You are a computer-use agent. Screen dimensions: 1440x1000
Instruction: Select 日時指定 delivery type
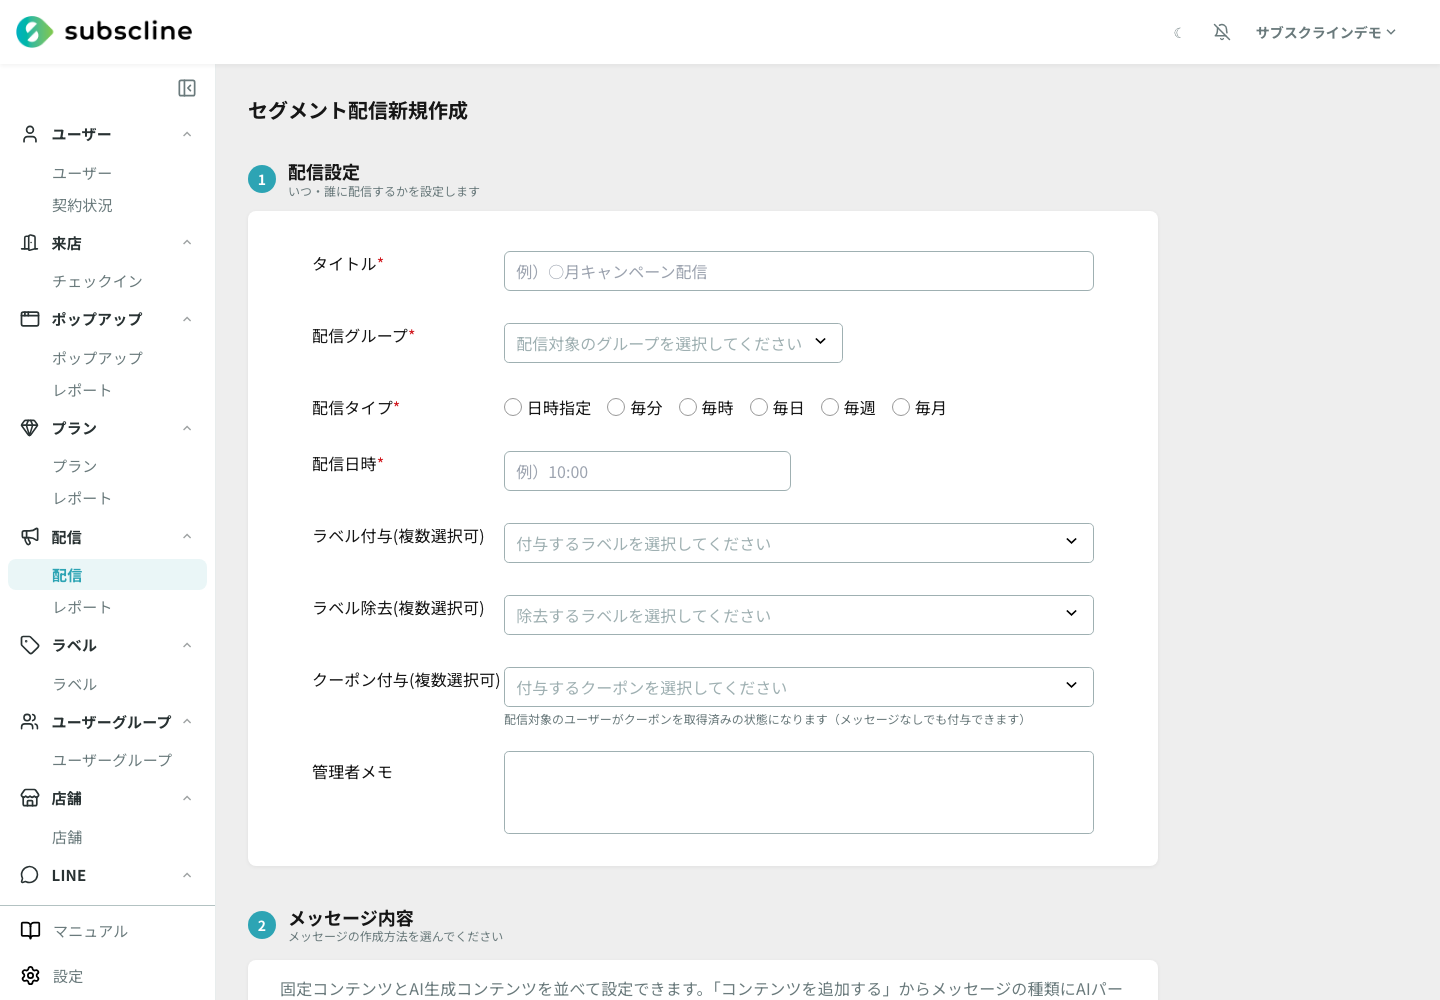pos(513,407)
